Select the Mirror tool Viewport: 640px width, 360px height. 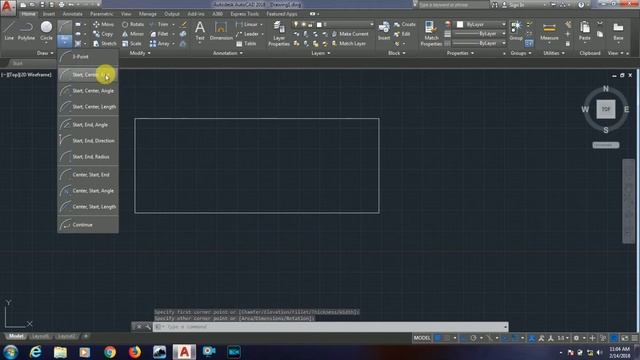[133, 34]
